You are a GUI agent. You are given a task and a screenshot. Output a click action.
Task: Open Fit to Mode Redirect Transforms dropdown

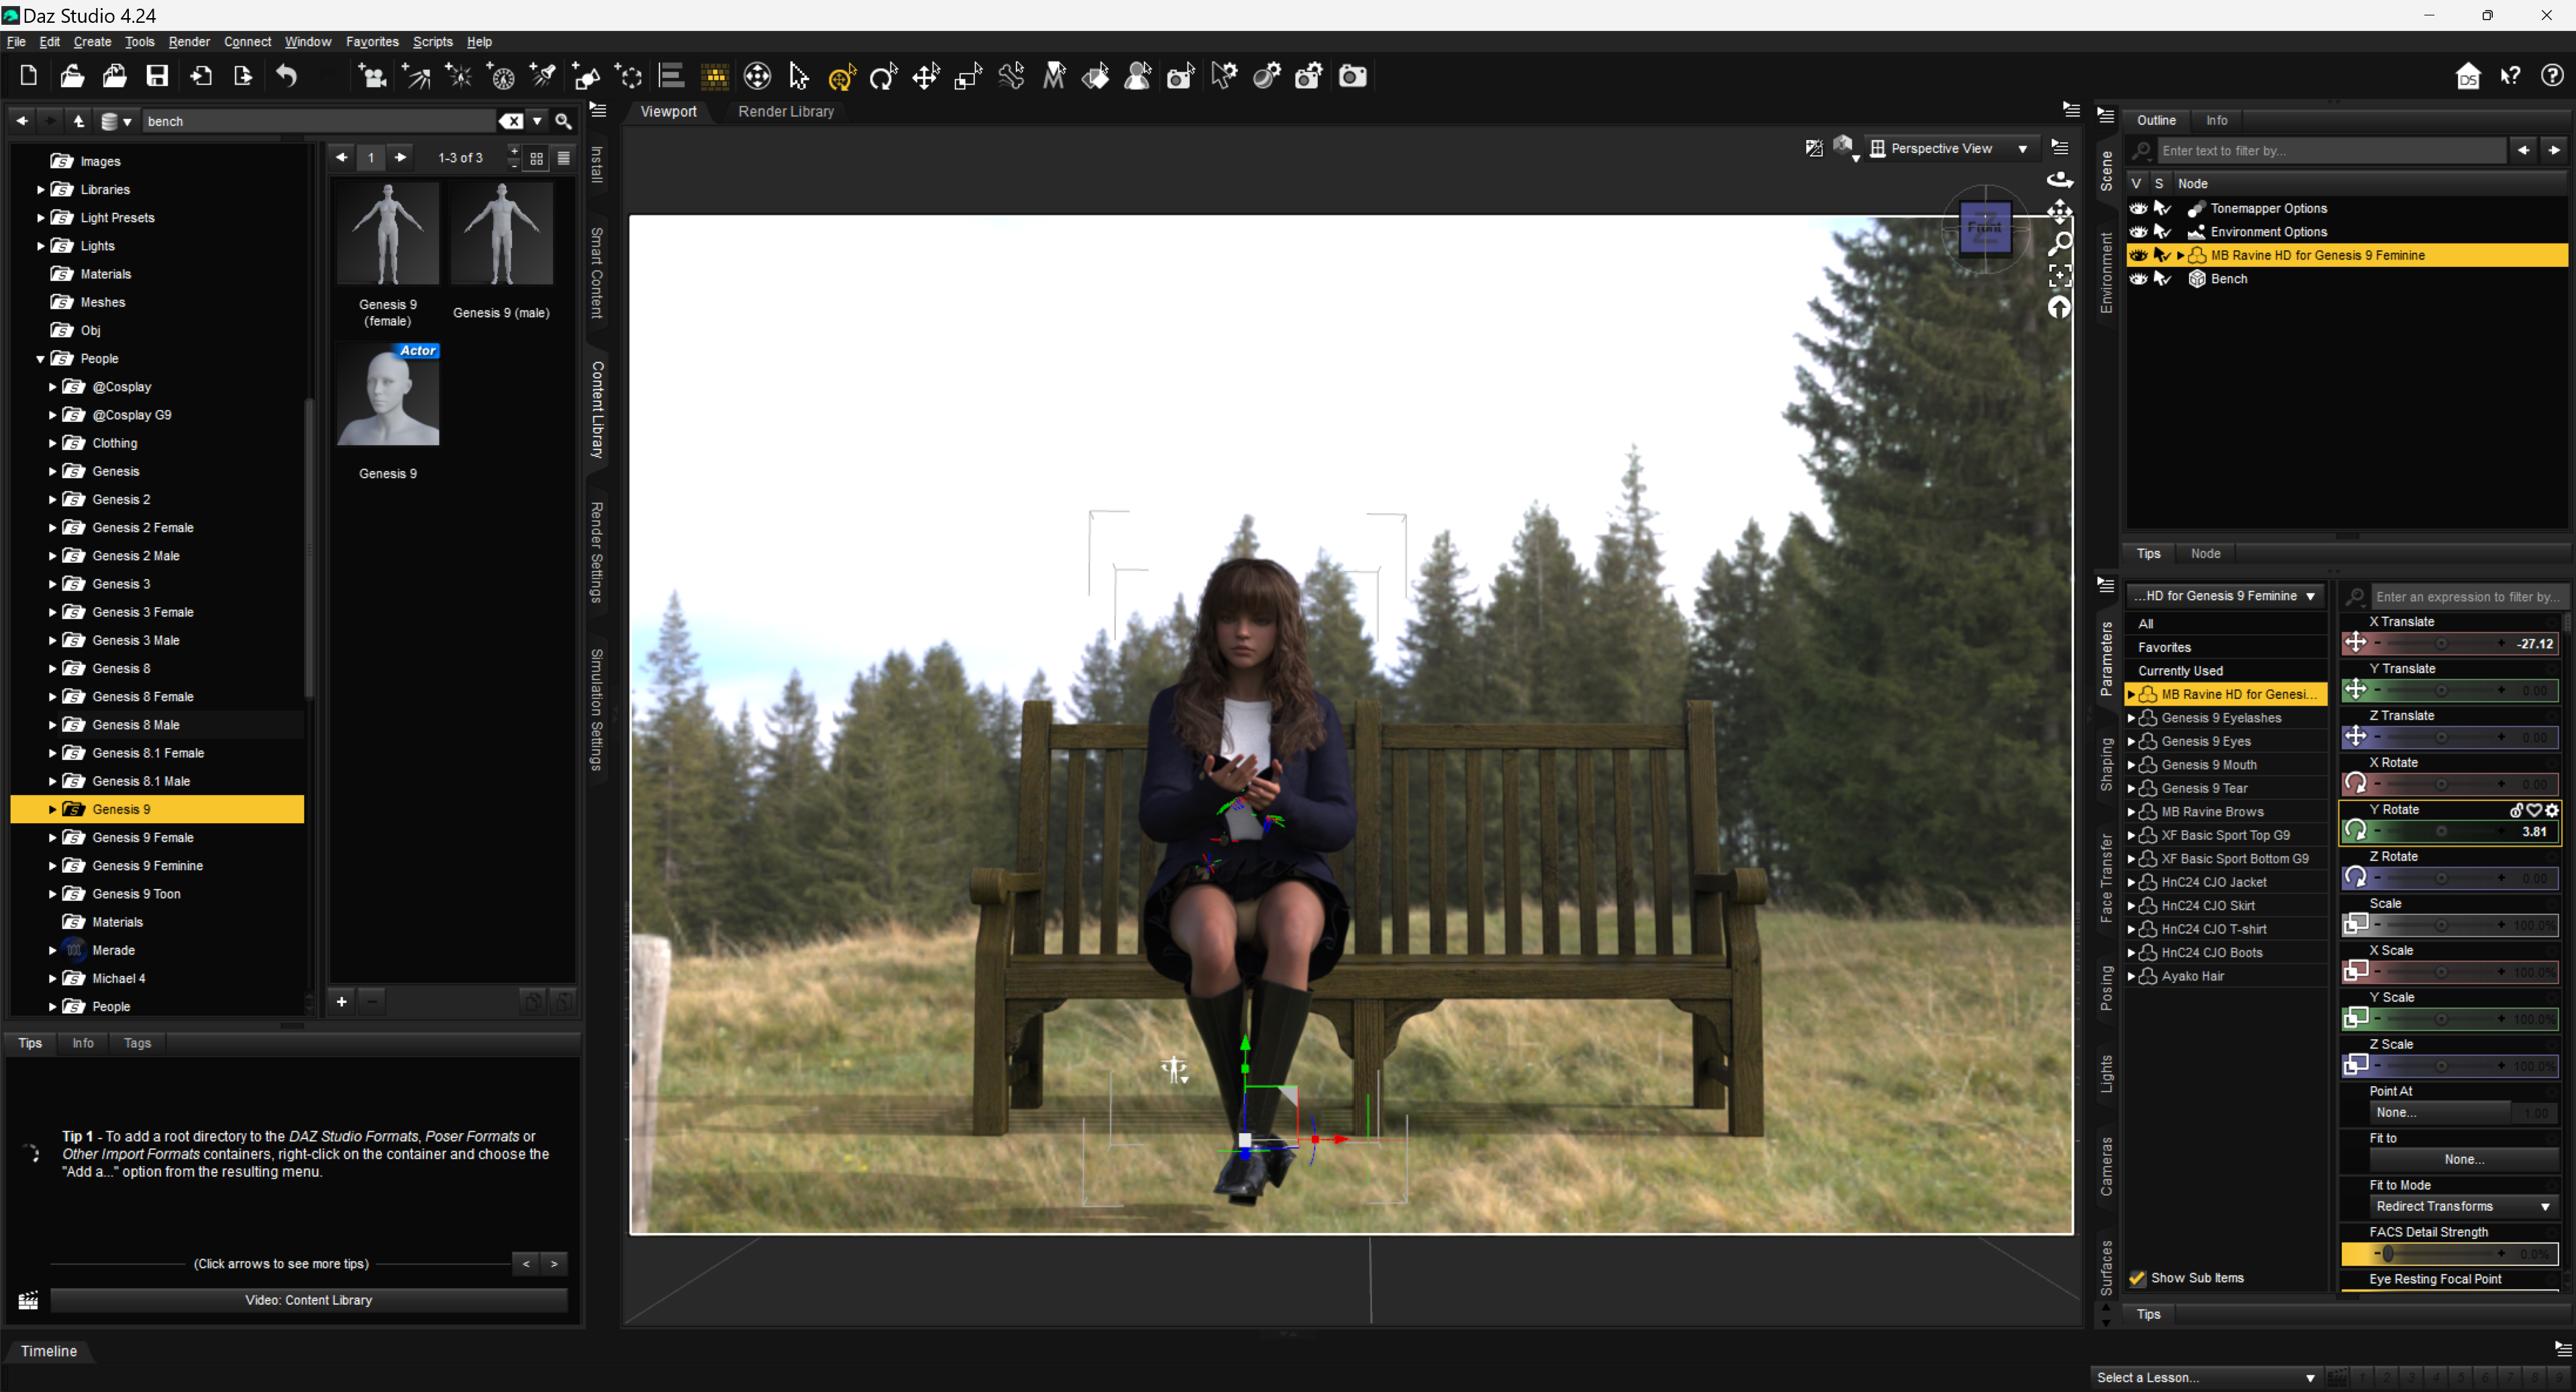tap(2462, 1207)
